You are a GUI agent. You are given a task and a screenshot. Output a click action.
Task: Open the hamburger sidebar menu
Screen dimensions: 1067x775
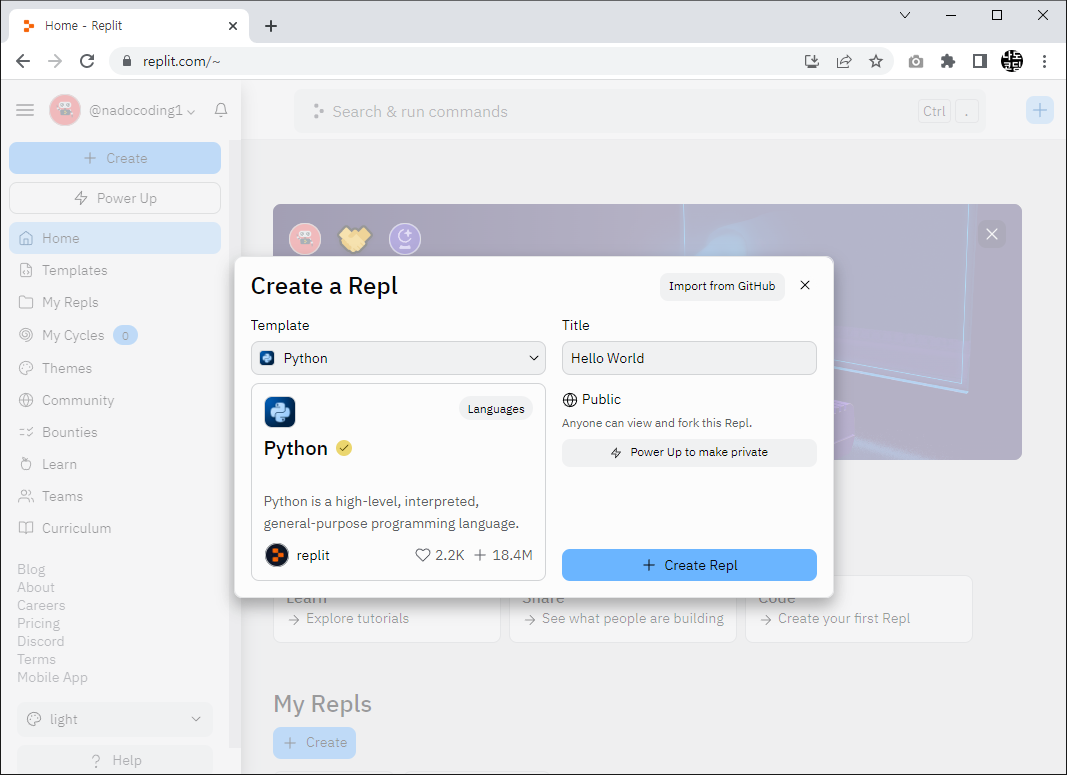(x=25, y=110)
